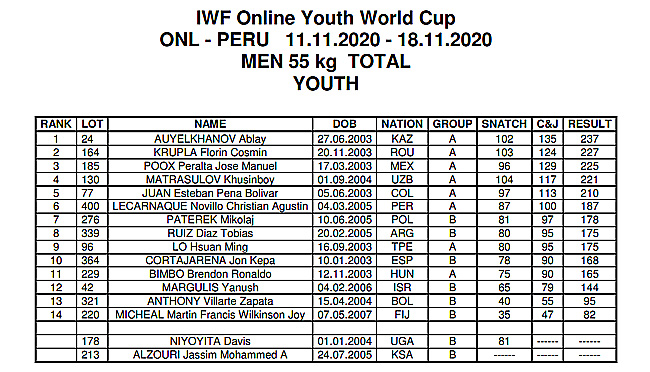
Task: Click the date of birth 05.06.2003
Action: 344,193
